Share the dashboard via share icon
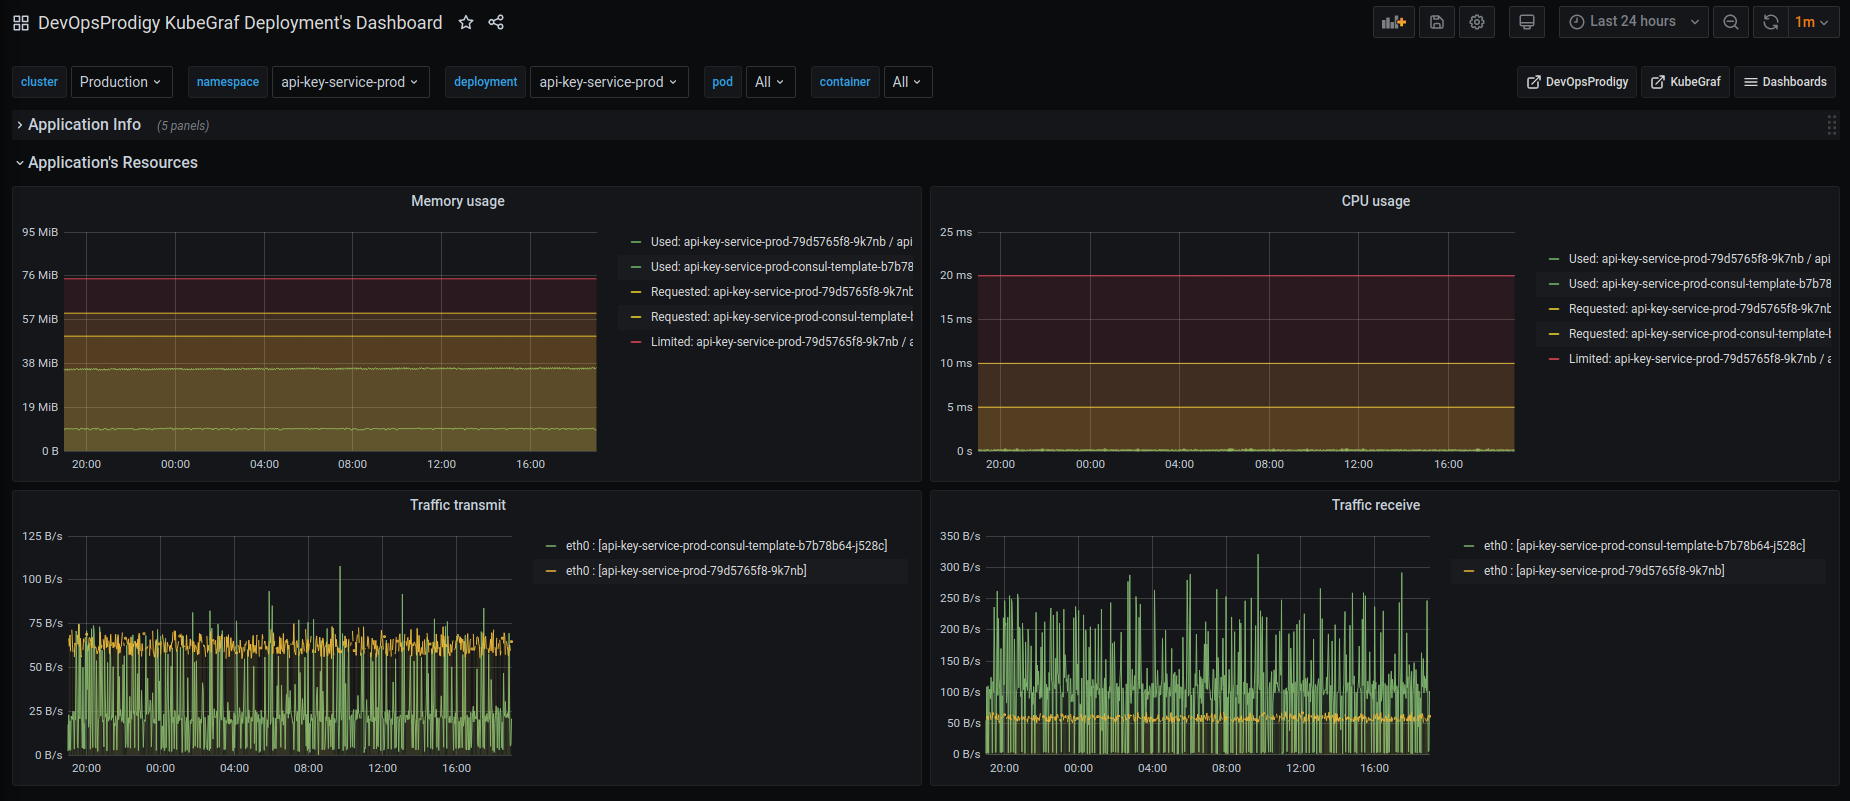This screenshot has height=801, width=1850. coord(496,22)
